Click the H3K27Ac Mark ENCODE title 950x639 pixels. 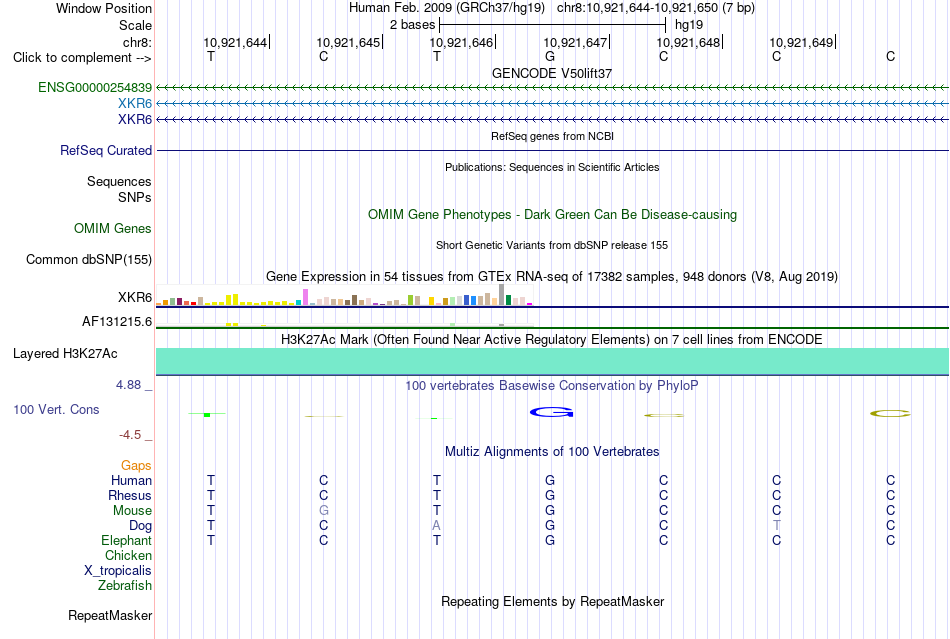point(552,339)
